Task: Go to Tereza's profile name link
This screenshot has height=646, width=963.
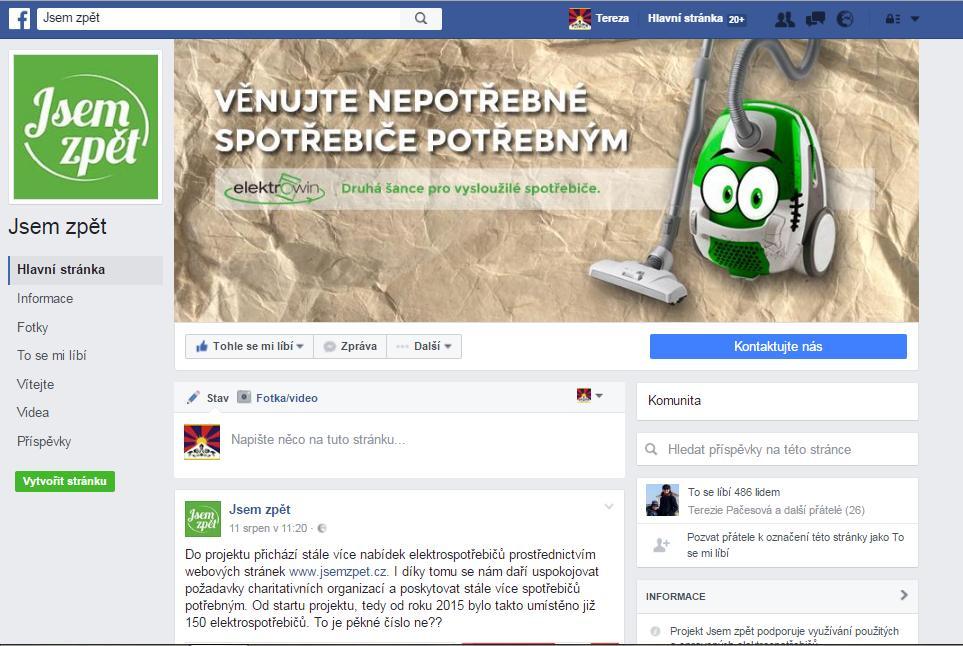Action: [x=612, y=18]
